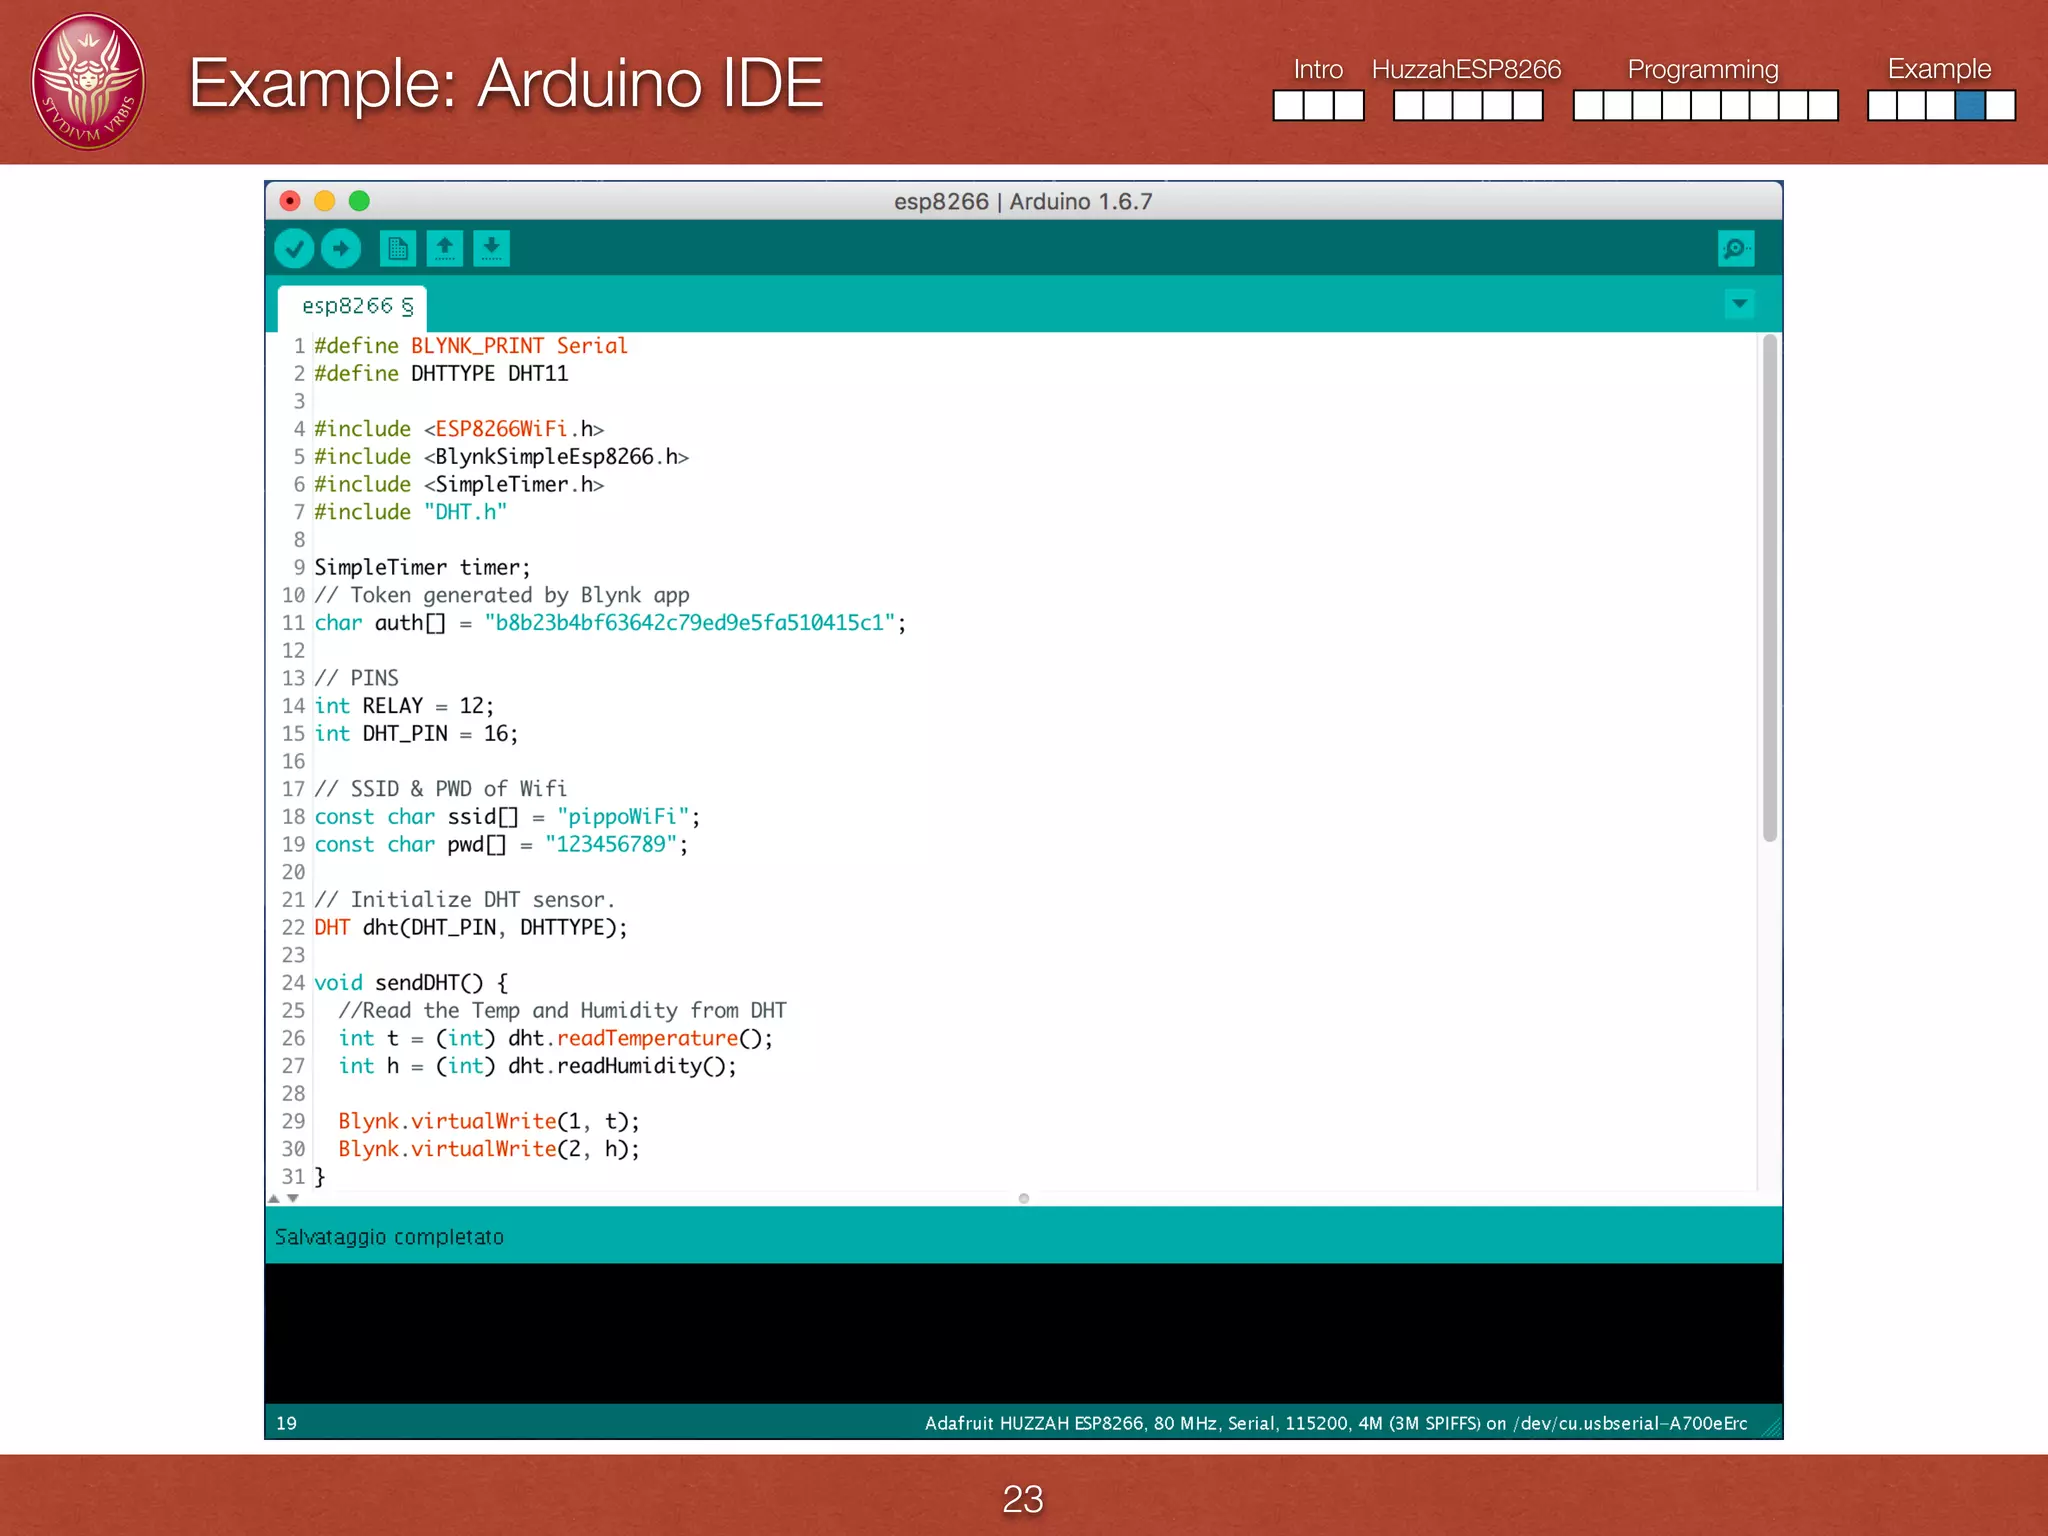Click the green zoom window button
The width and height of the screenshot is (2048, 1536).
click(x=359, y=201)
